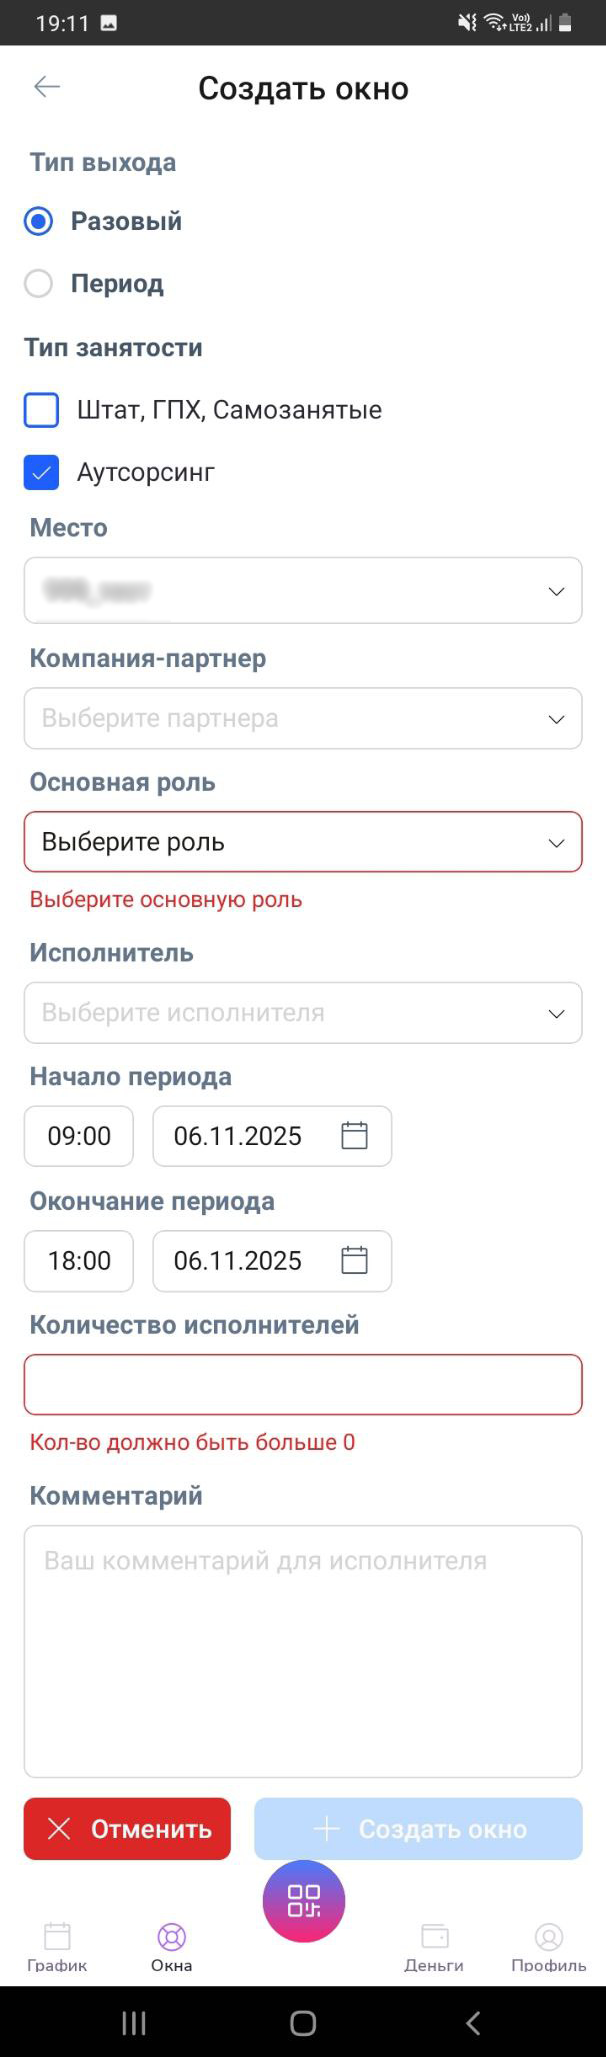Select the Период radio button
This screenshot has width=606, height=2057.
coord(39,284)
